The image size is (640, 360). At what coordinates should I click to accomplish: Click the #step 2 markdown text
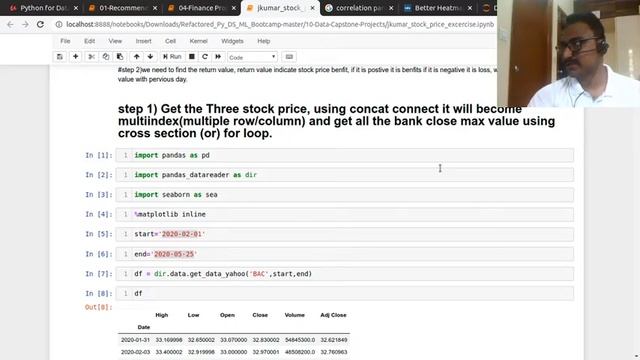(307, 74)
